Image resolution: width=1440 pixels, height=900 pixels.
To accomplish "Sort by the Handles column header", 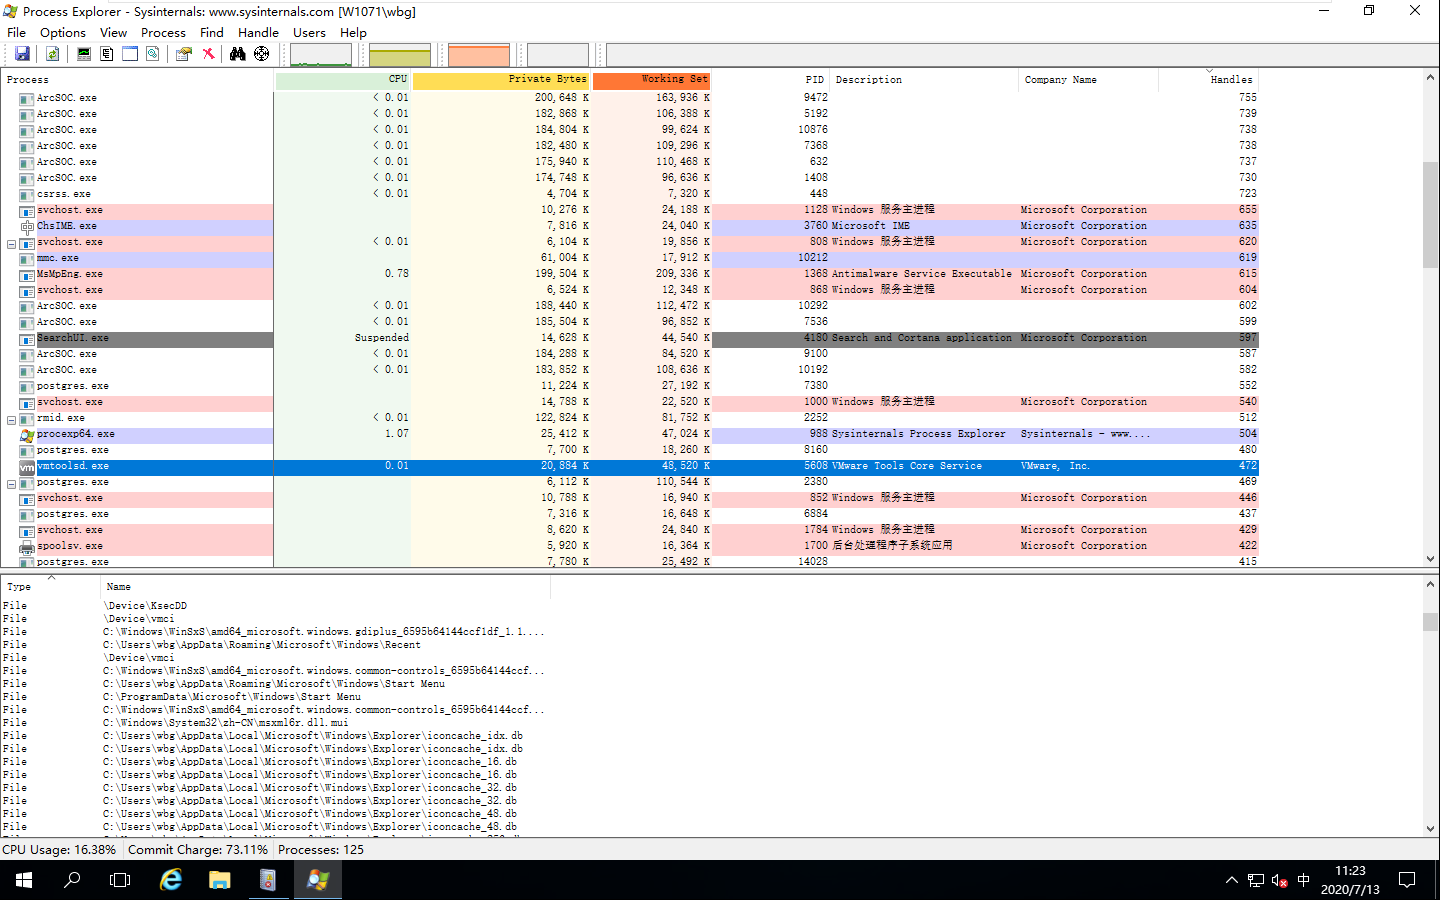I will click(x=1209, y=80).
